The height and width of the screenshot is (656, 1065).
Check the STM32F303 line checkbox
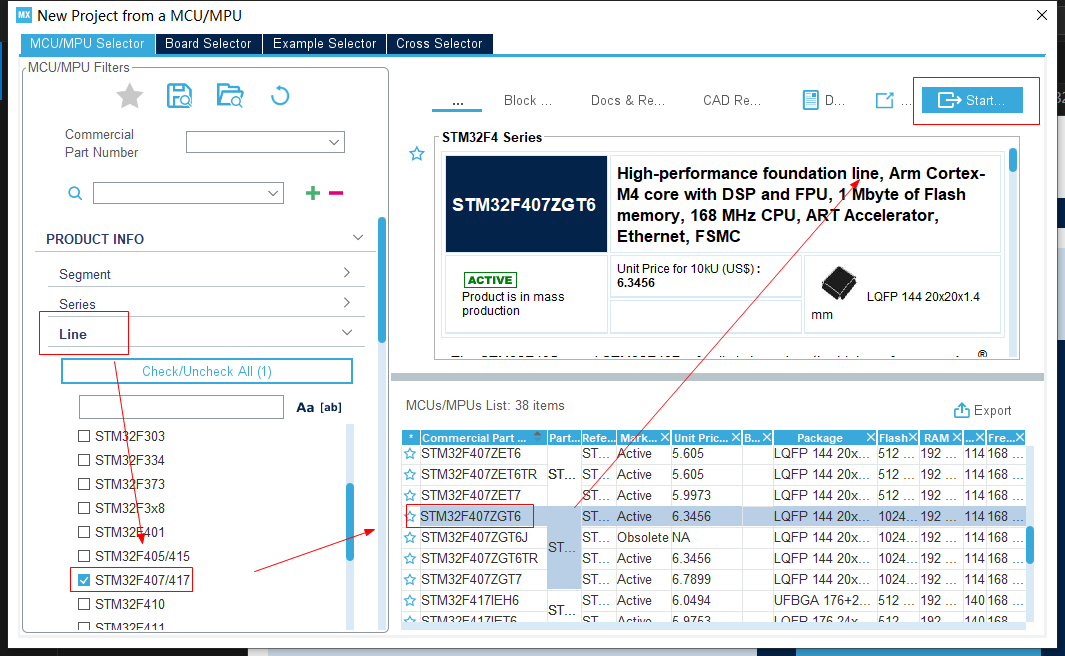coord(84,436)
